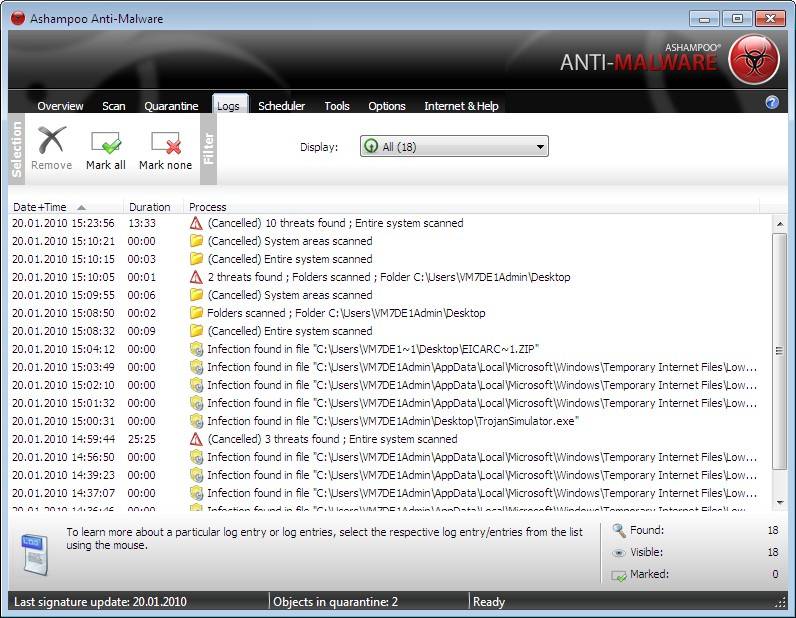
Task: Click the 25:25 duration cell
Action: [x=142, y=439]
